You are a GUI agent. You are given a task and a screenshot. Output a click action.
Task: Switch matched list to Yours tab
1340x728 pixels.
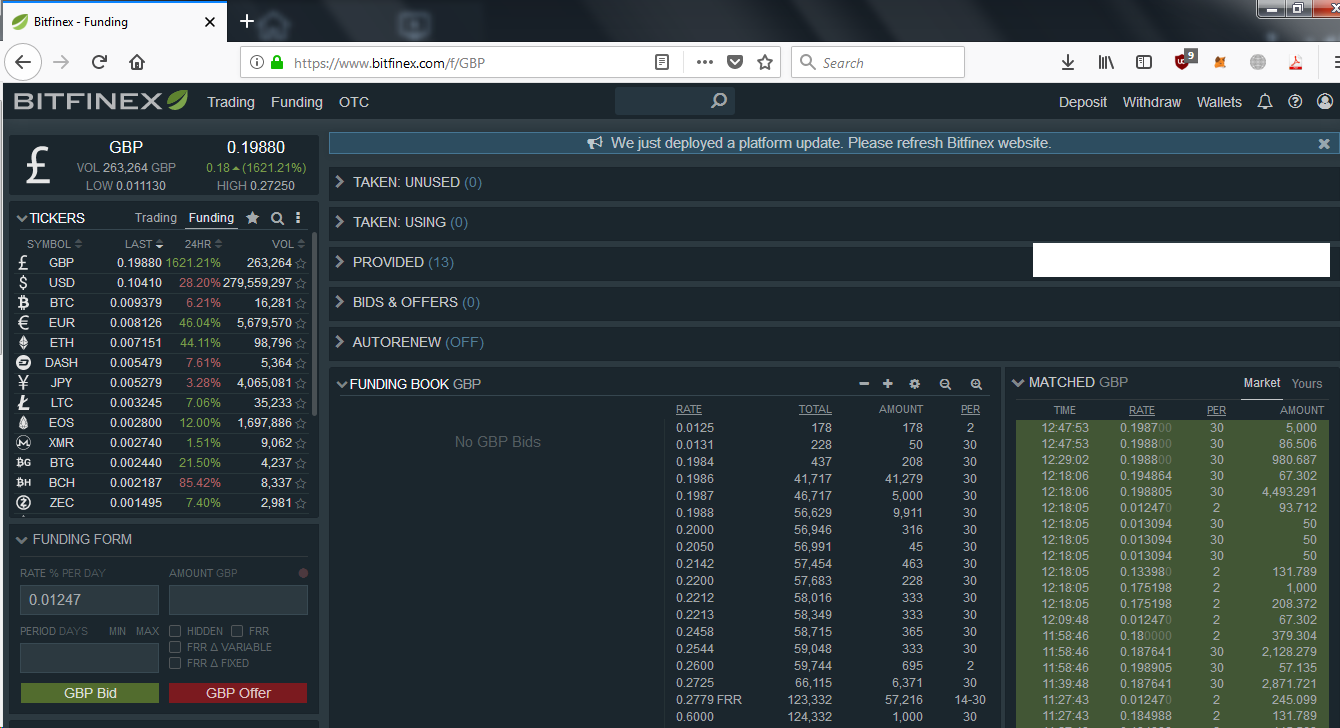click(1307, 383)
